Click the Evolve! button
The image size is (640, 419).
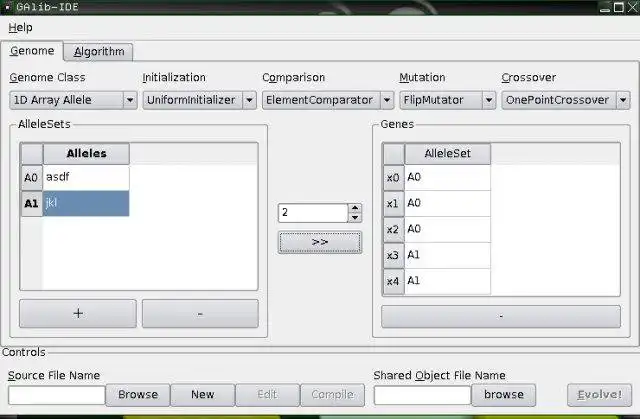pyautogui.click(x=600, y=395)
